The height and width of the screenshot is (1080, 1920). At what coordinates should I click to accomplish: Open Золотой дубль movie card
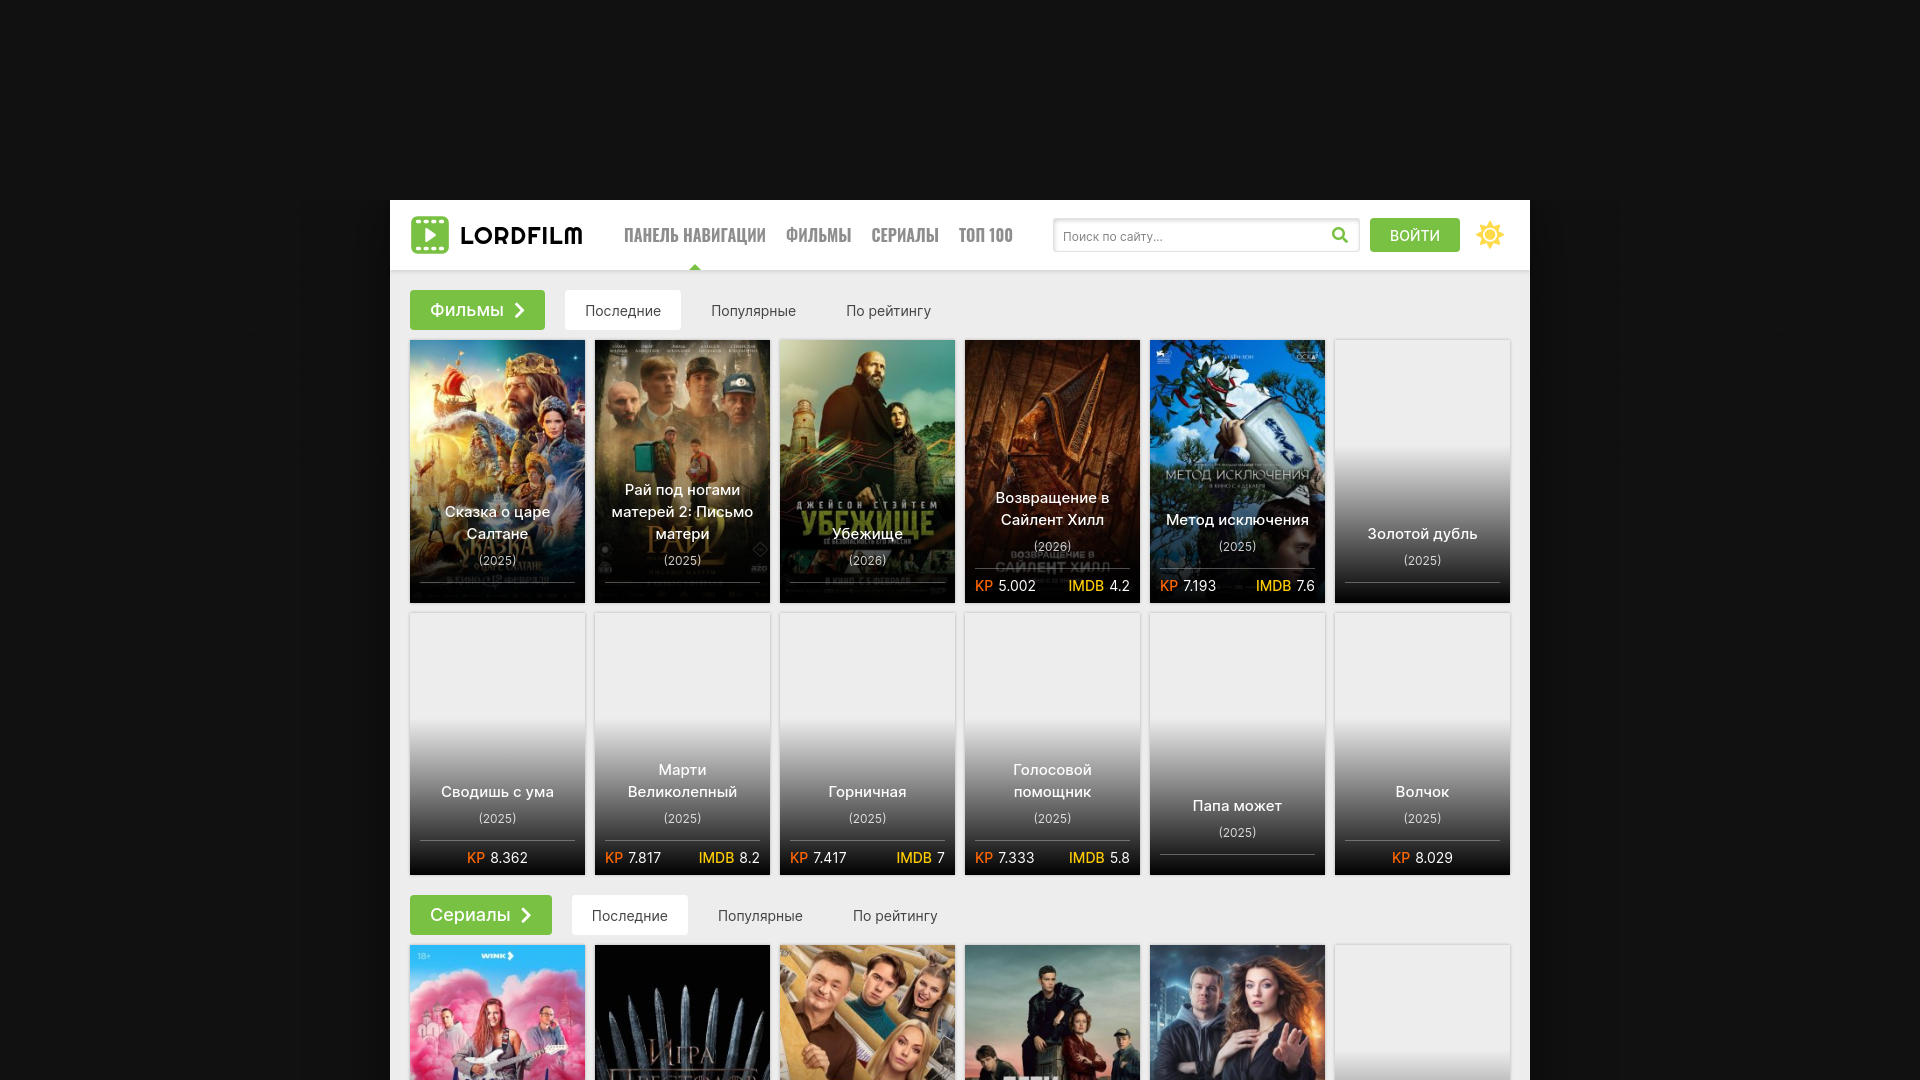(1422, 471)
